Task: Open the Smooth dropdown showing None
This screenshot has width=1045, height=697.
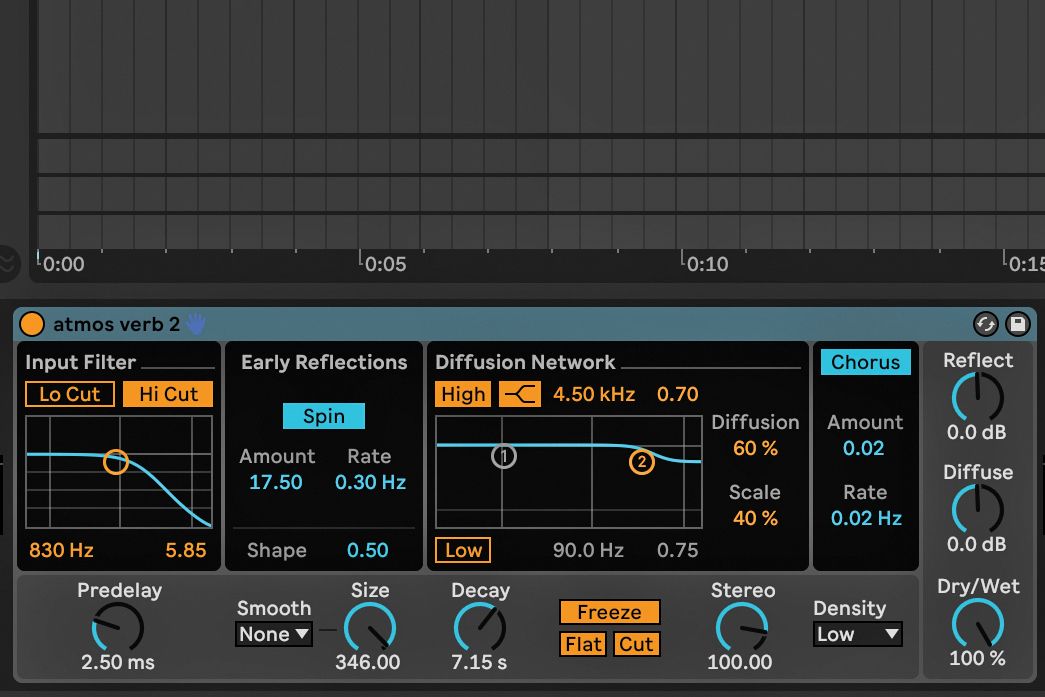Action: (x=273, y=634)
